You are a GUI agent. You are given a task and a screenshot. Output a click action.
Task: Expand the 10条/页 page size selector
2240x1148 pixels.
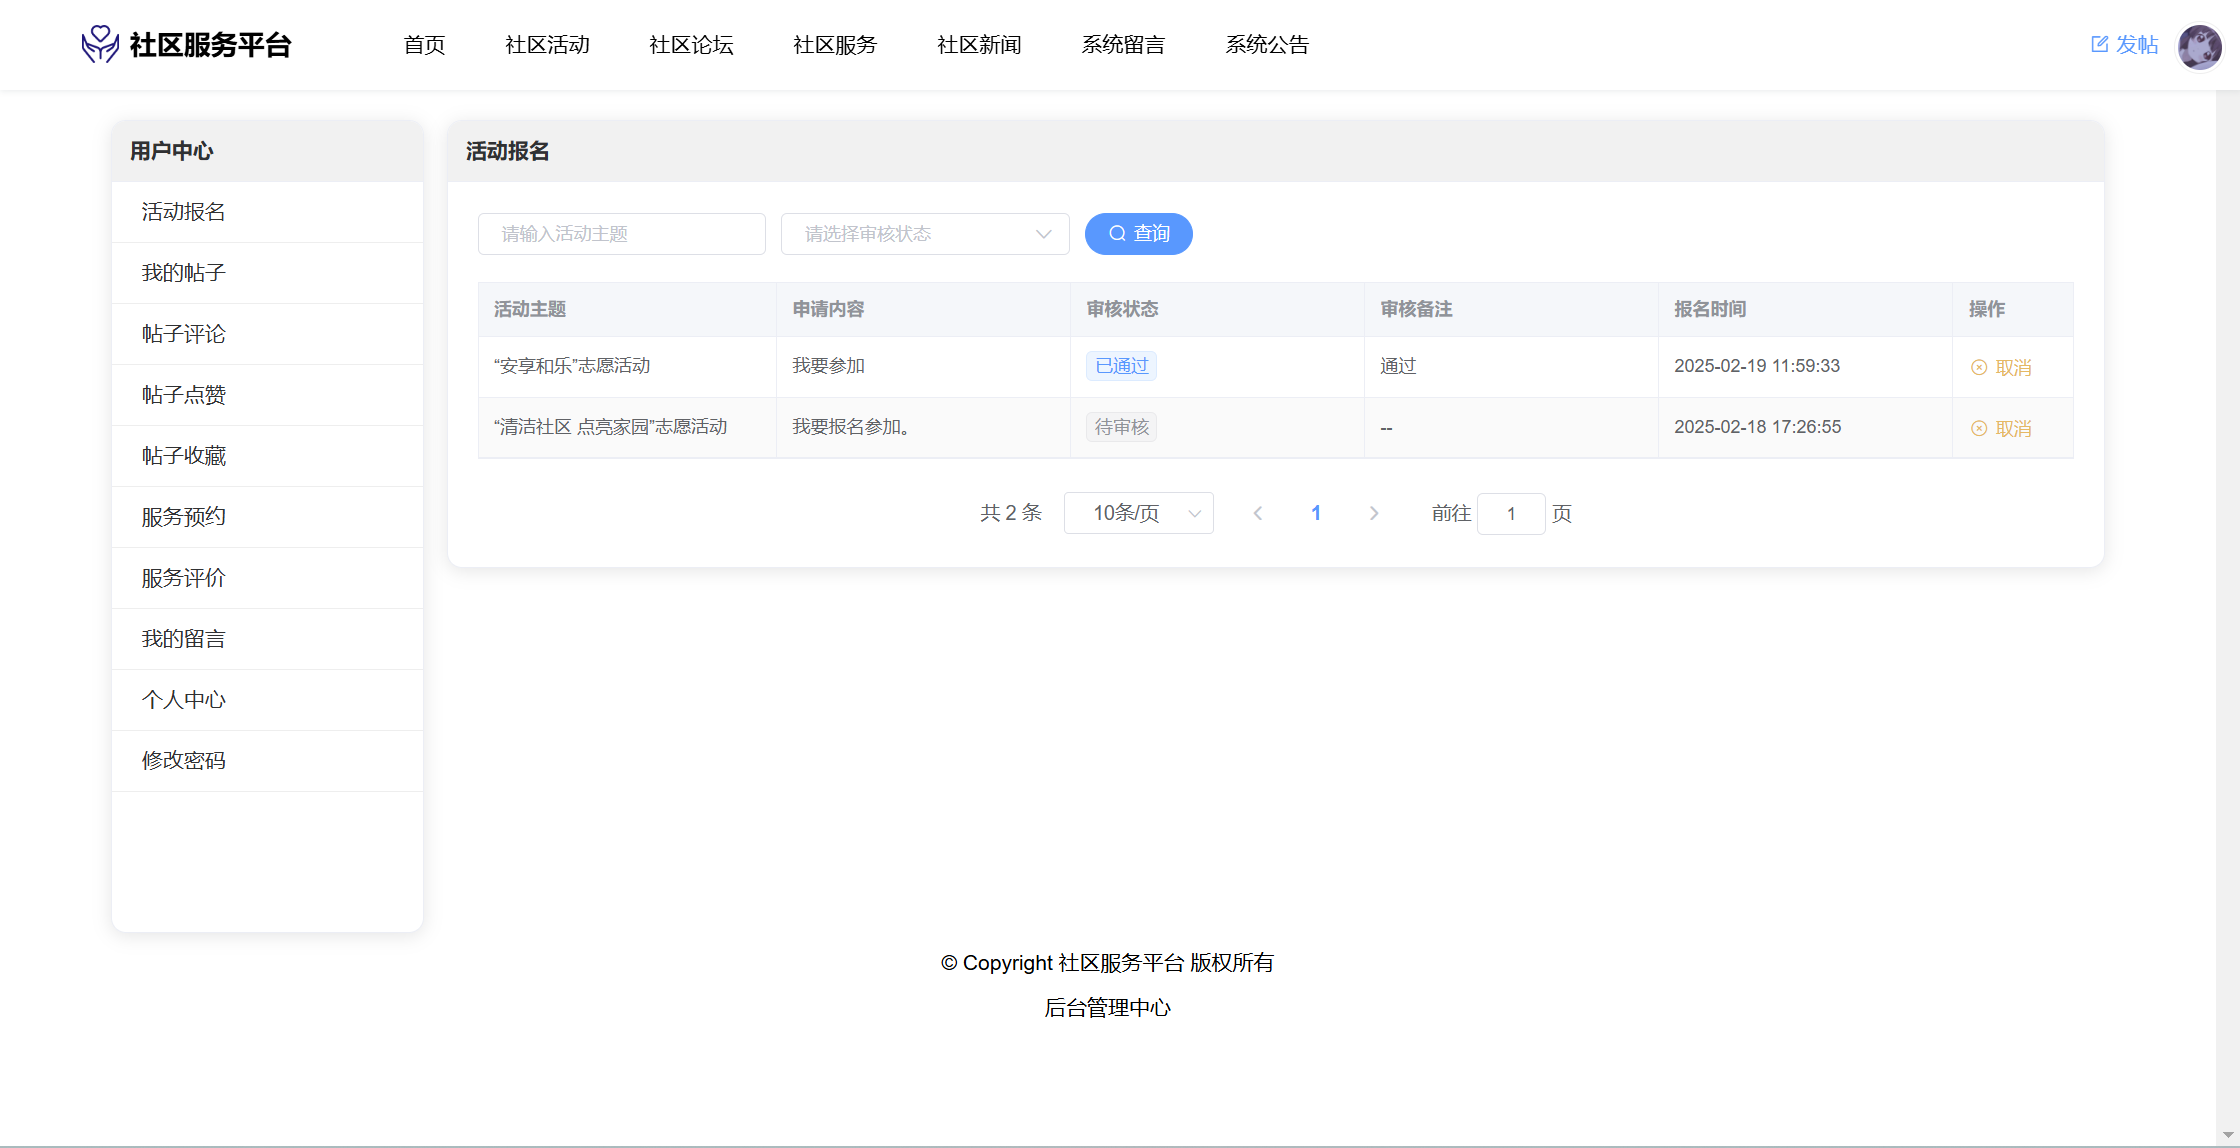(x=1138, y=513)
